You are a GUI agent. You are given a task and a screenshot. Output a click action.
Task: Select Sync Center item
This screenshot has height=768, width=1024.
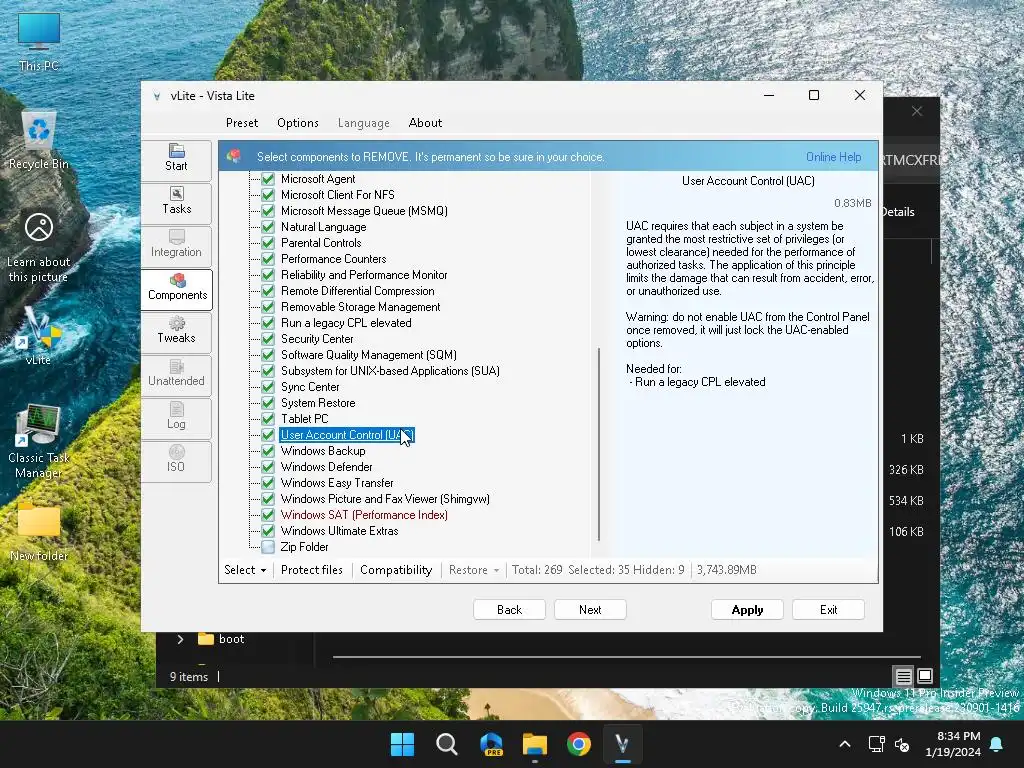(310, 387)
